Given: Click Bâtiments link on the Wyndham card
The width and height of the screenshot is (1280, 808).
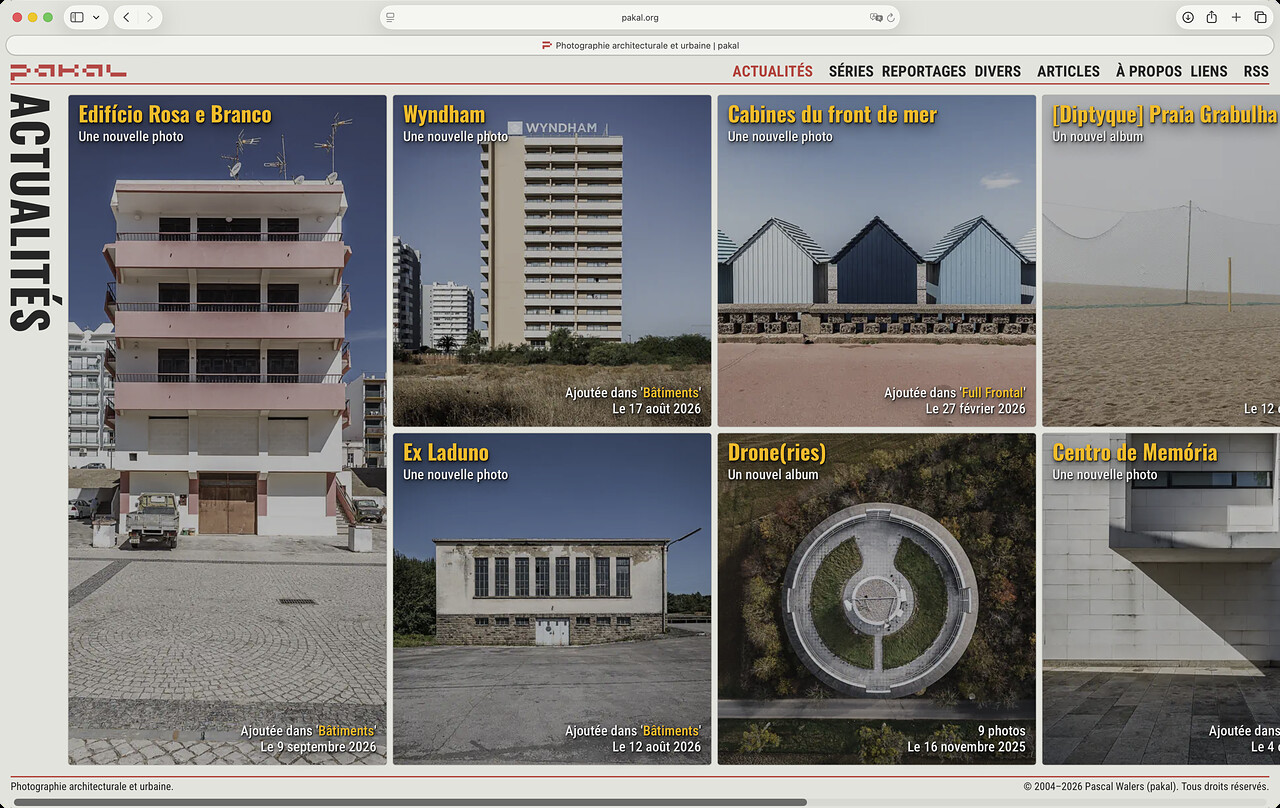Looking at the screenshot, I should (671, 393).
